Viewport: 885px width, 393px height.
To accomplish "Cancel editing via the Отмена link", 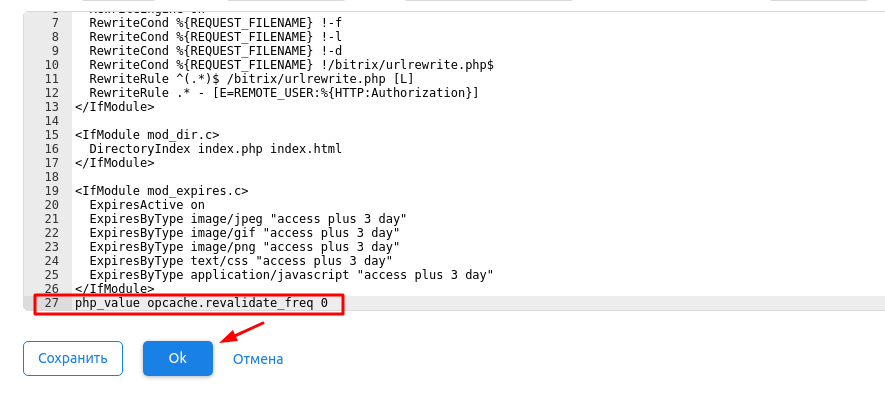I will [x=258, y=359].
